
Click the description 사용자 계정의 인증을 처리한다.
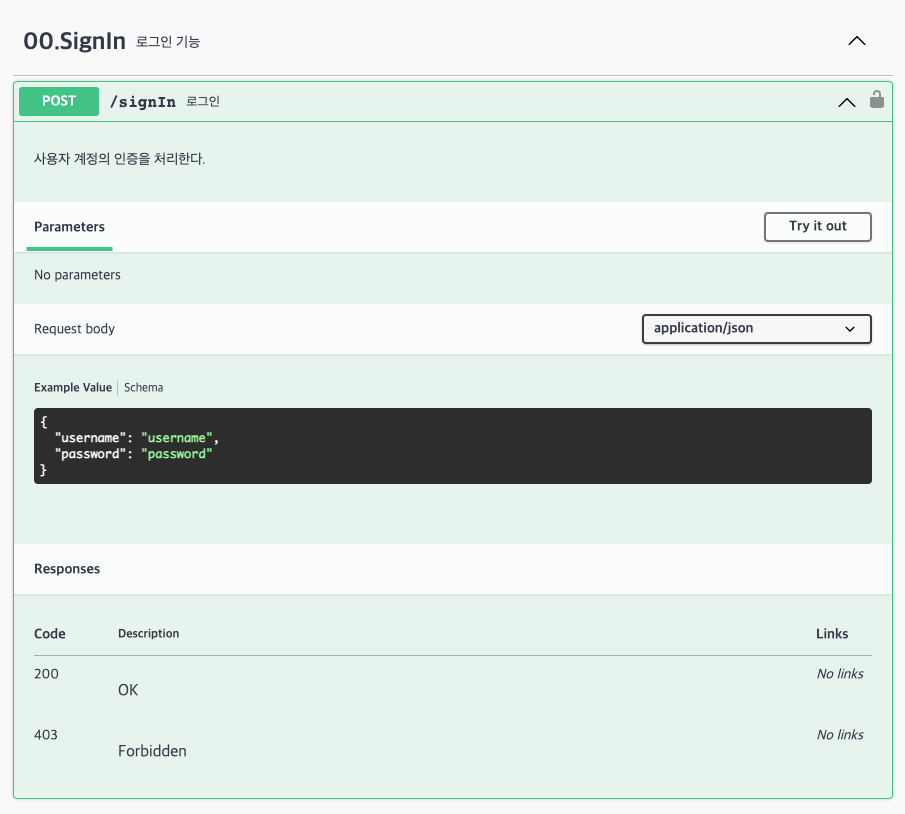(119, 159)
